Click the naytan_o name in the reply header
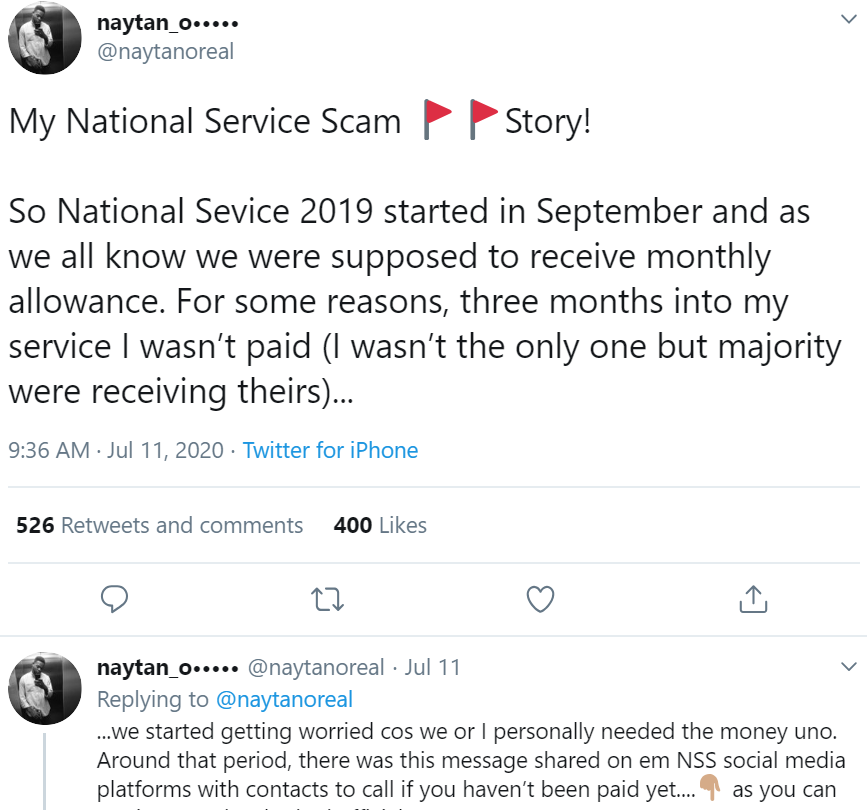Image resolution: width=867 pixels, height=810 pixels. (x=167, y=667)
